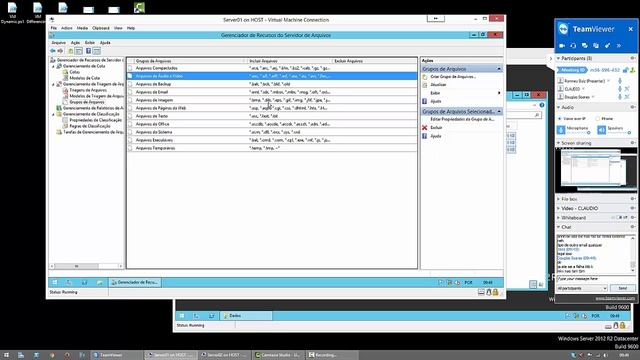
Task: Click the Regras de Classificação tree node
Action: pos(89,126)
